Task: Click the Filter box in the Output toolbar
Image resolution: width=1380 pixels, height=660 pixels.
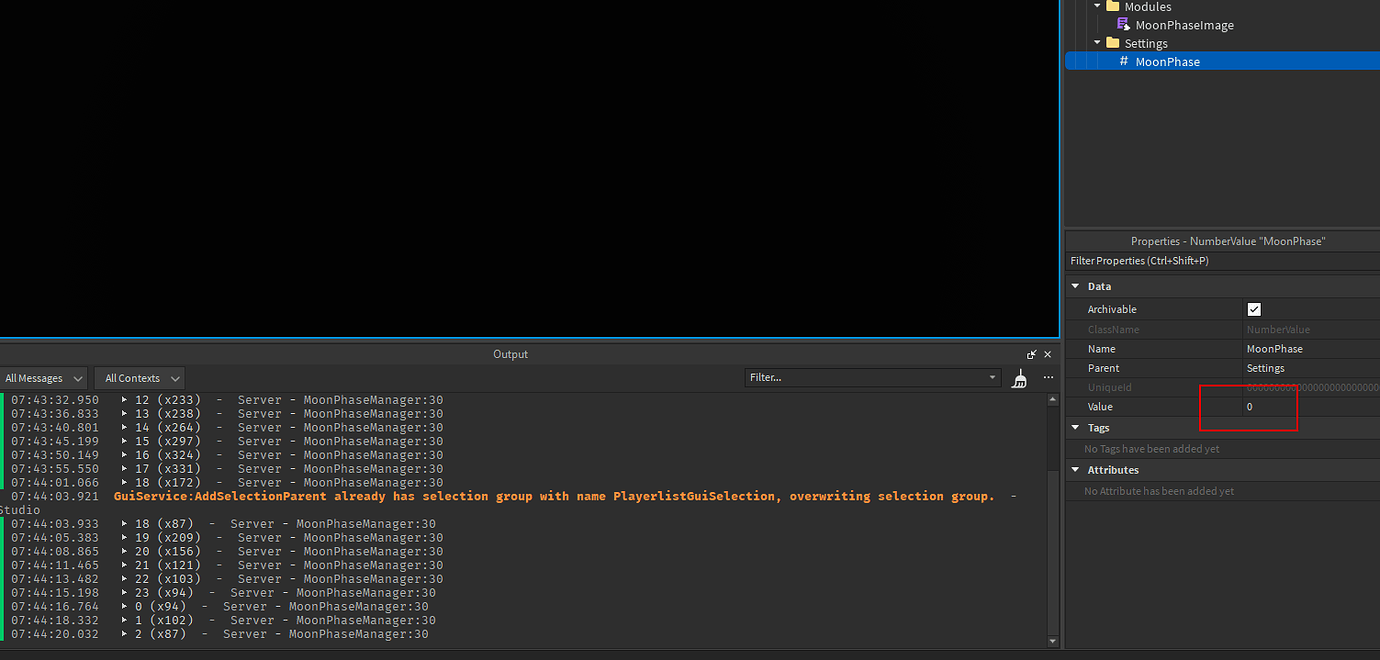Action: click(x=870, y=377)
